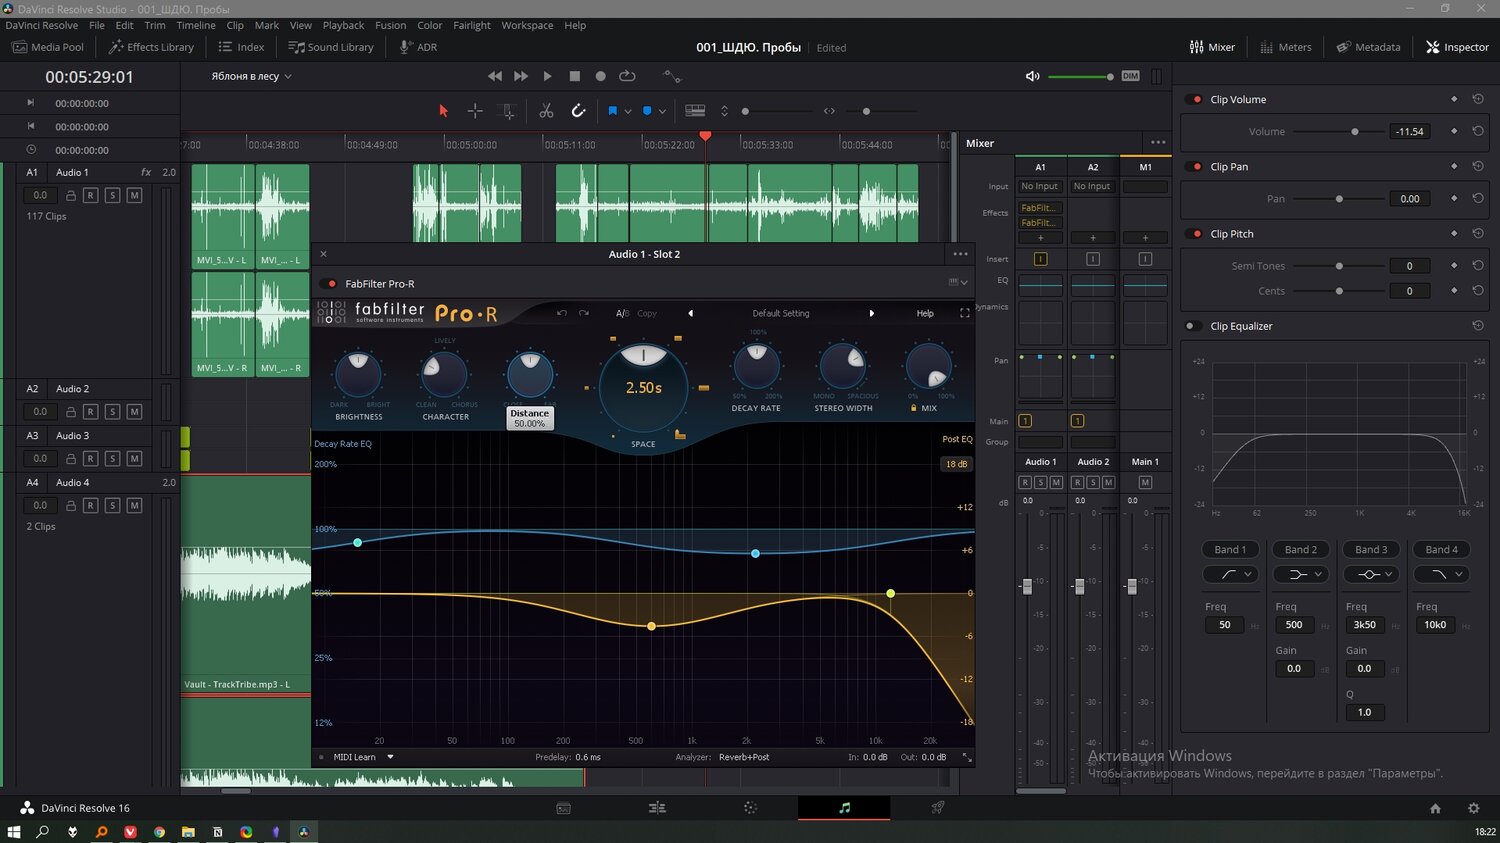Open the MIDI Learn dropdown arrow
This screenshot has height=843, width=1500.
point(390,757)
